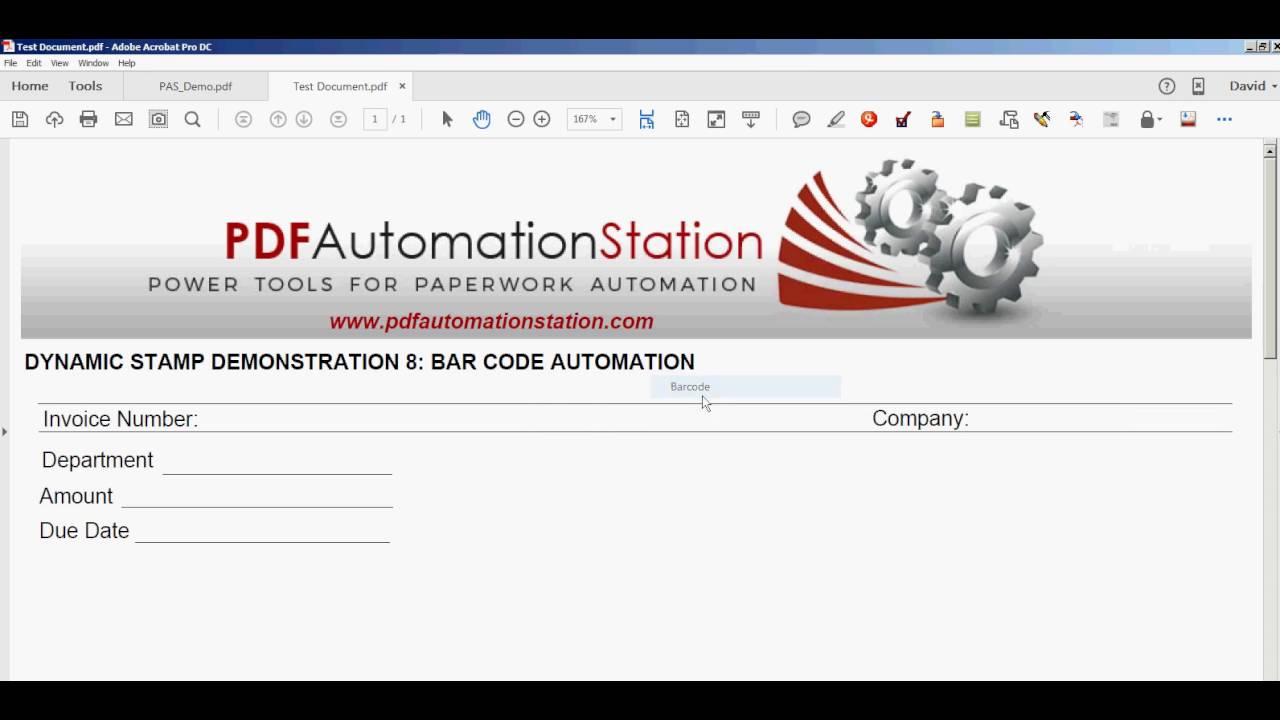Click the snapshot camera icon

[159, 119]
